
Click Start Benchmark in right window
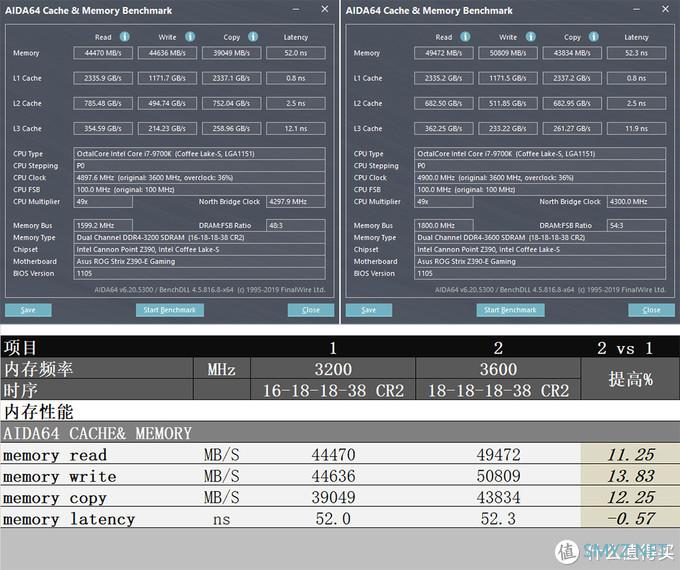pyautogui.click(x=510, y=310)
